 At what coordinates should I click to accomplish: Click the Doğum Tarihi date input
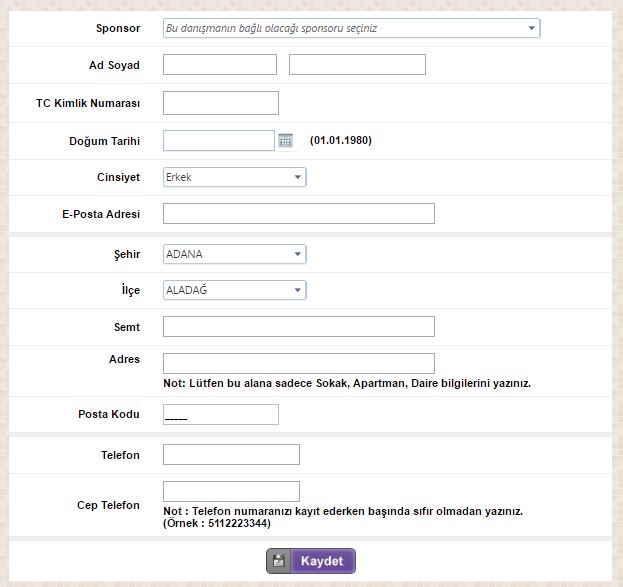[x=218, y=141]
